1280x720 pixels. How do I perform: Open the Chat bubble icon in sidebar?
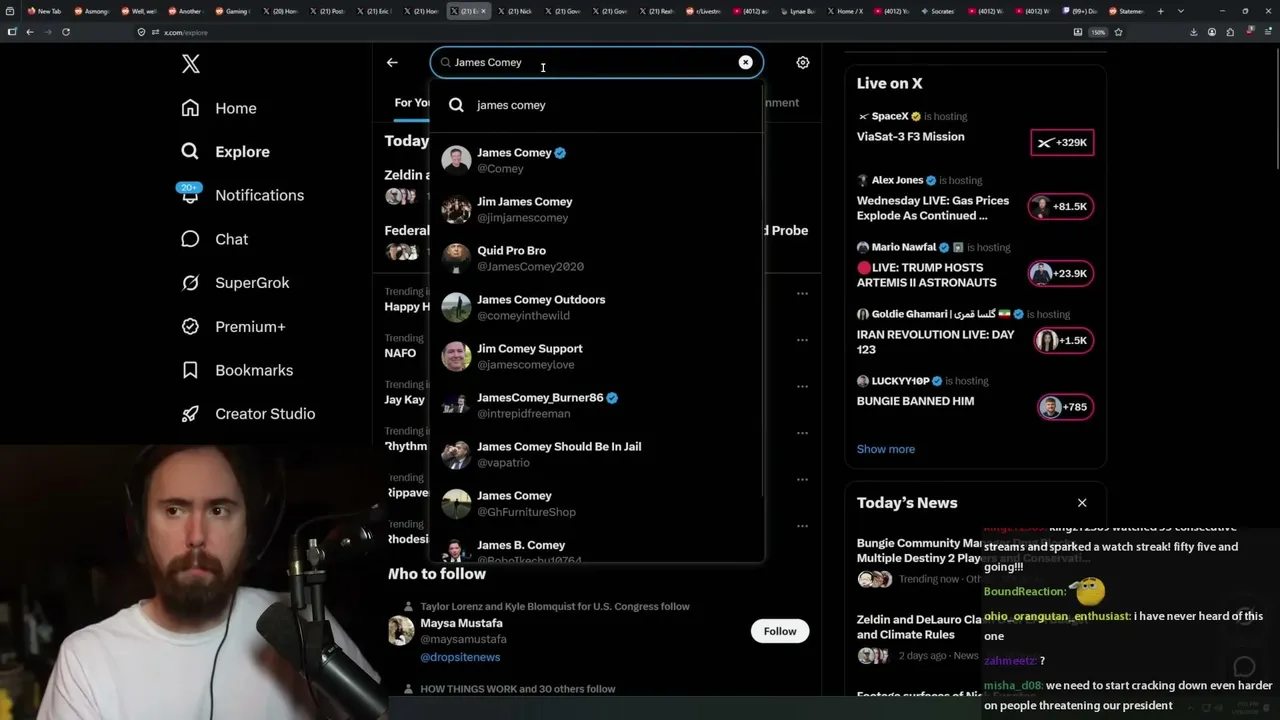[190, 239]
